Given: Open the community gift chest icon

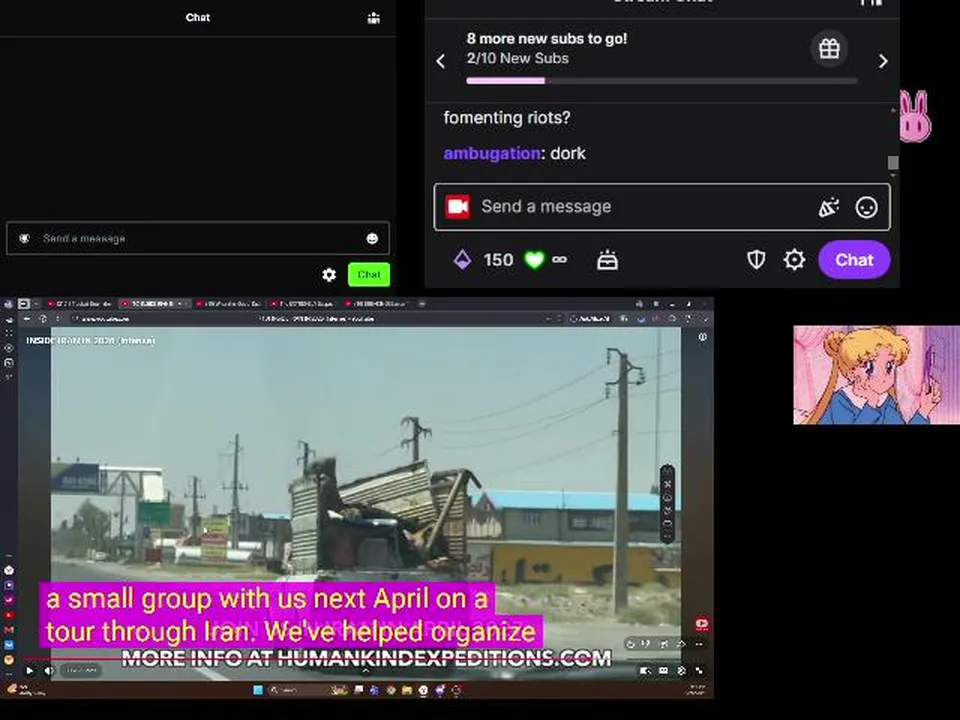Looking at the screenshot, I should [x=607, y=260].
